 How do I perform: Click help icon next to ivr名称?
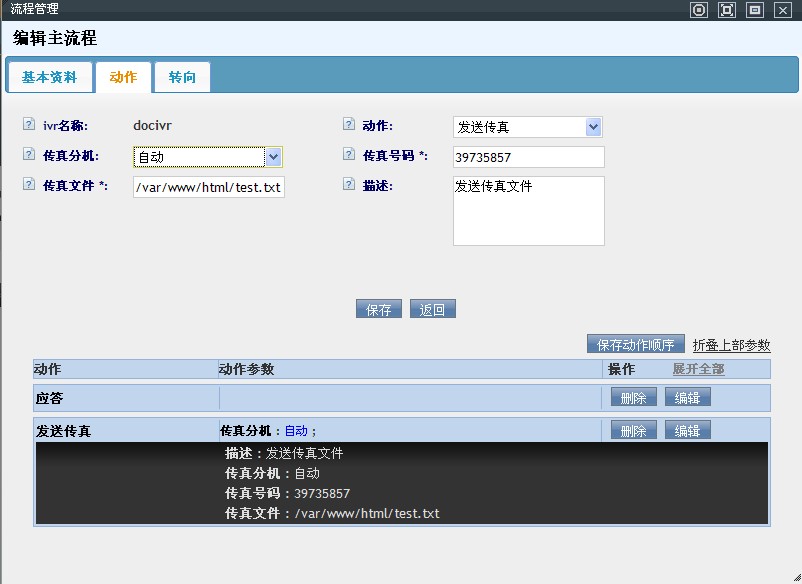pyautogui.click(x=28, y=125)
